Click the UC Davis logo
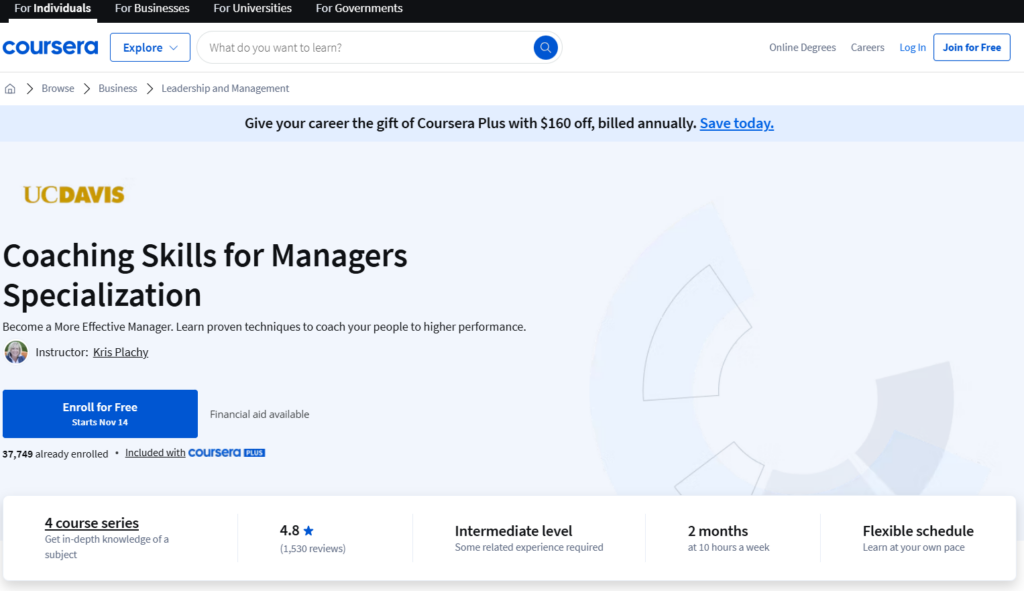The width and height of the screenshot is (1024, 591). click(74, 195)
